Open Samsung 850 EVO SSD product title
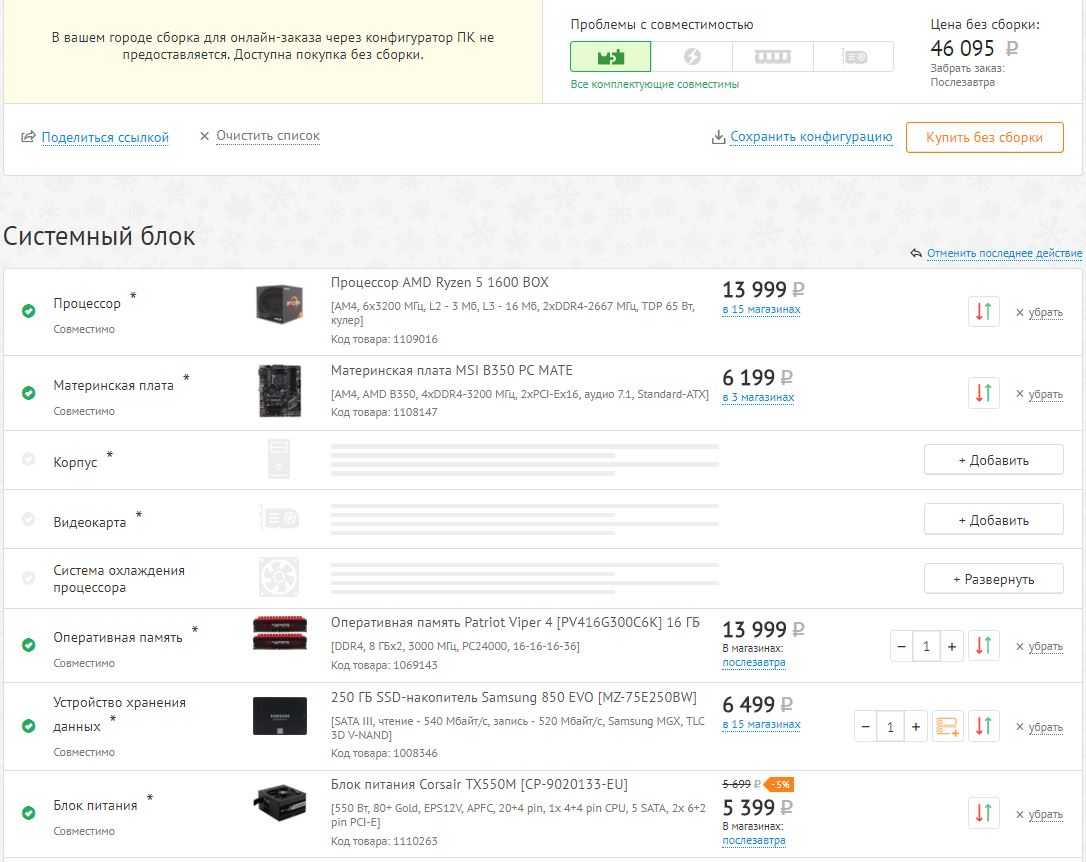Screen dimensions: 1086x862 tap(514, 697)
